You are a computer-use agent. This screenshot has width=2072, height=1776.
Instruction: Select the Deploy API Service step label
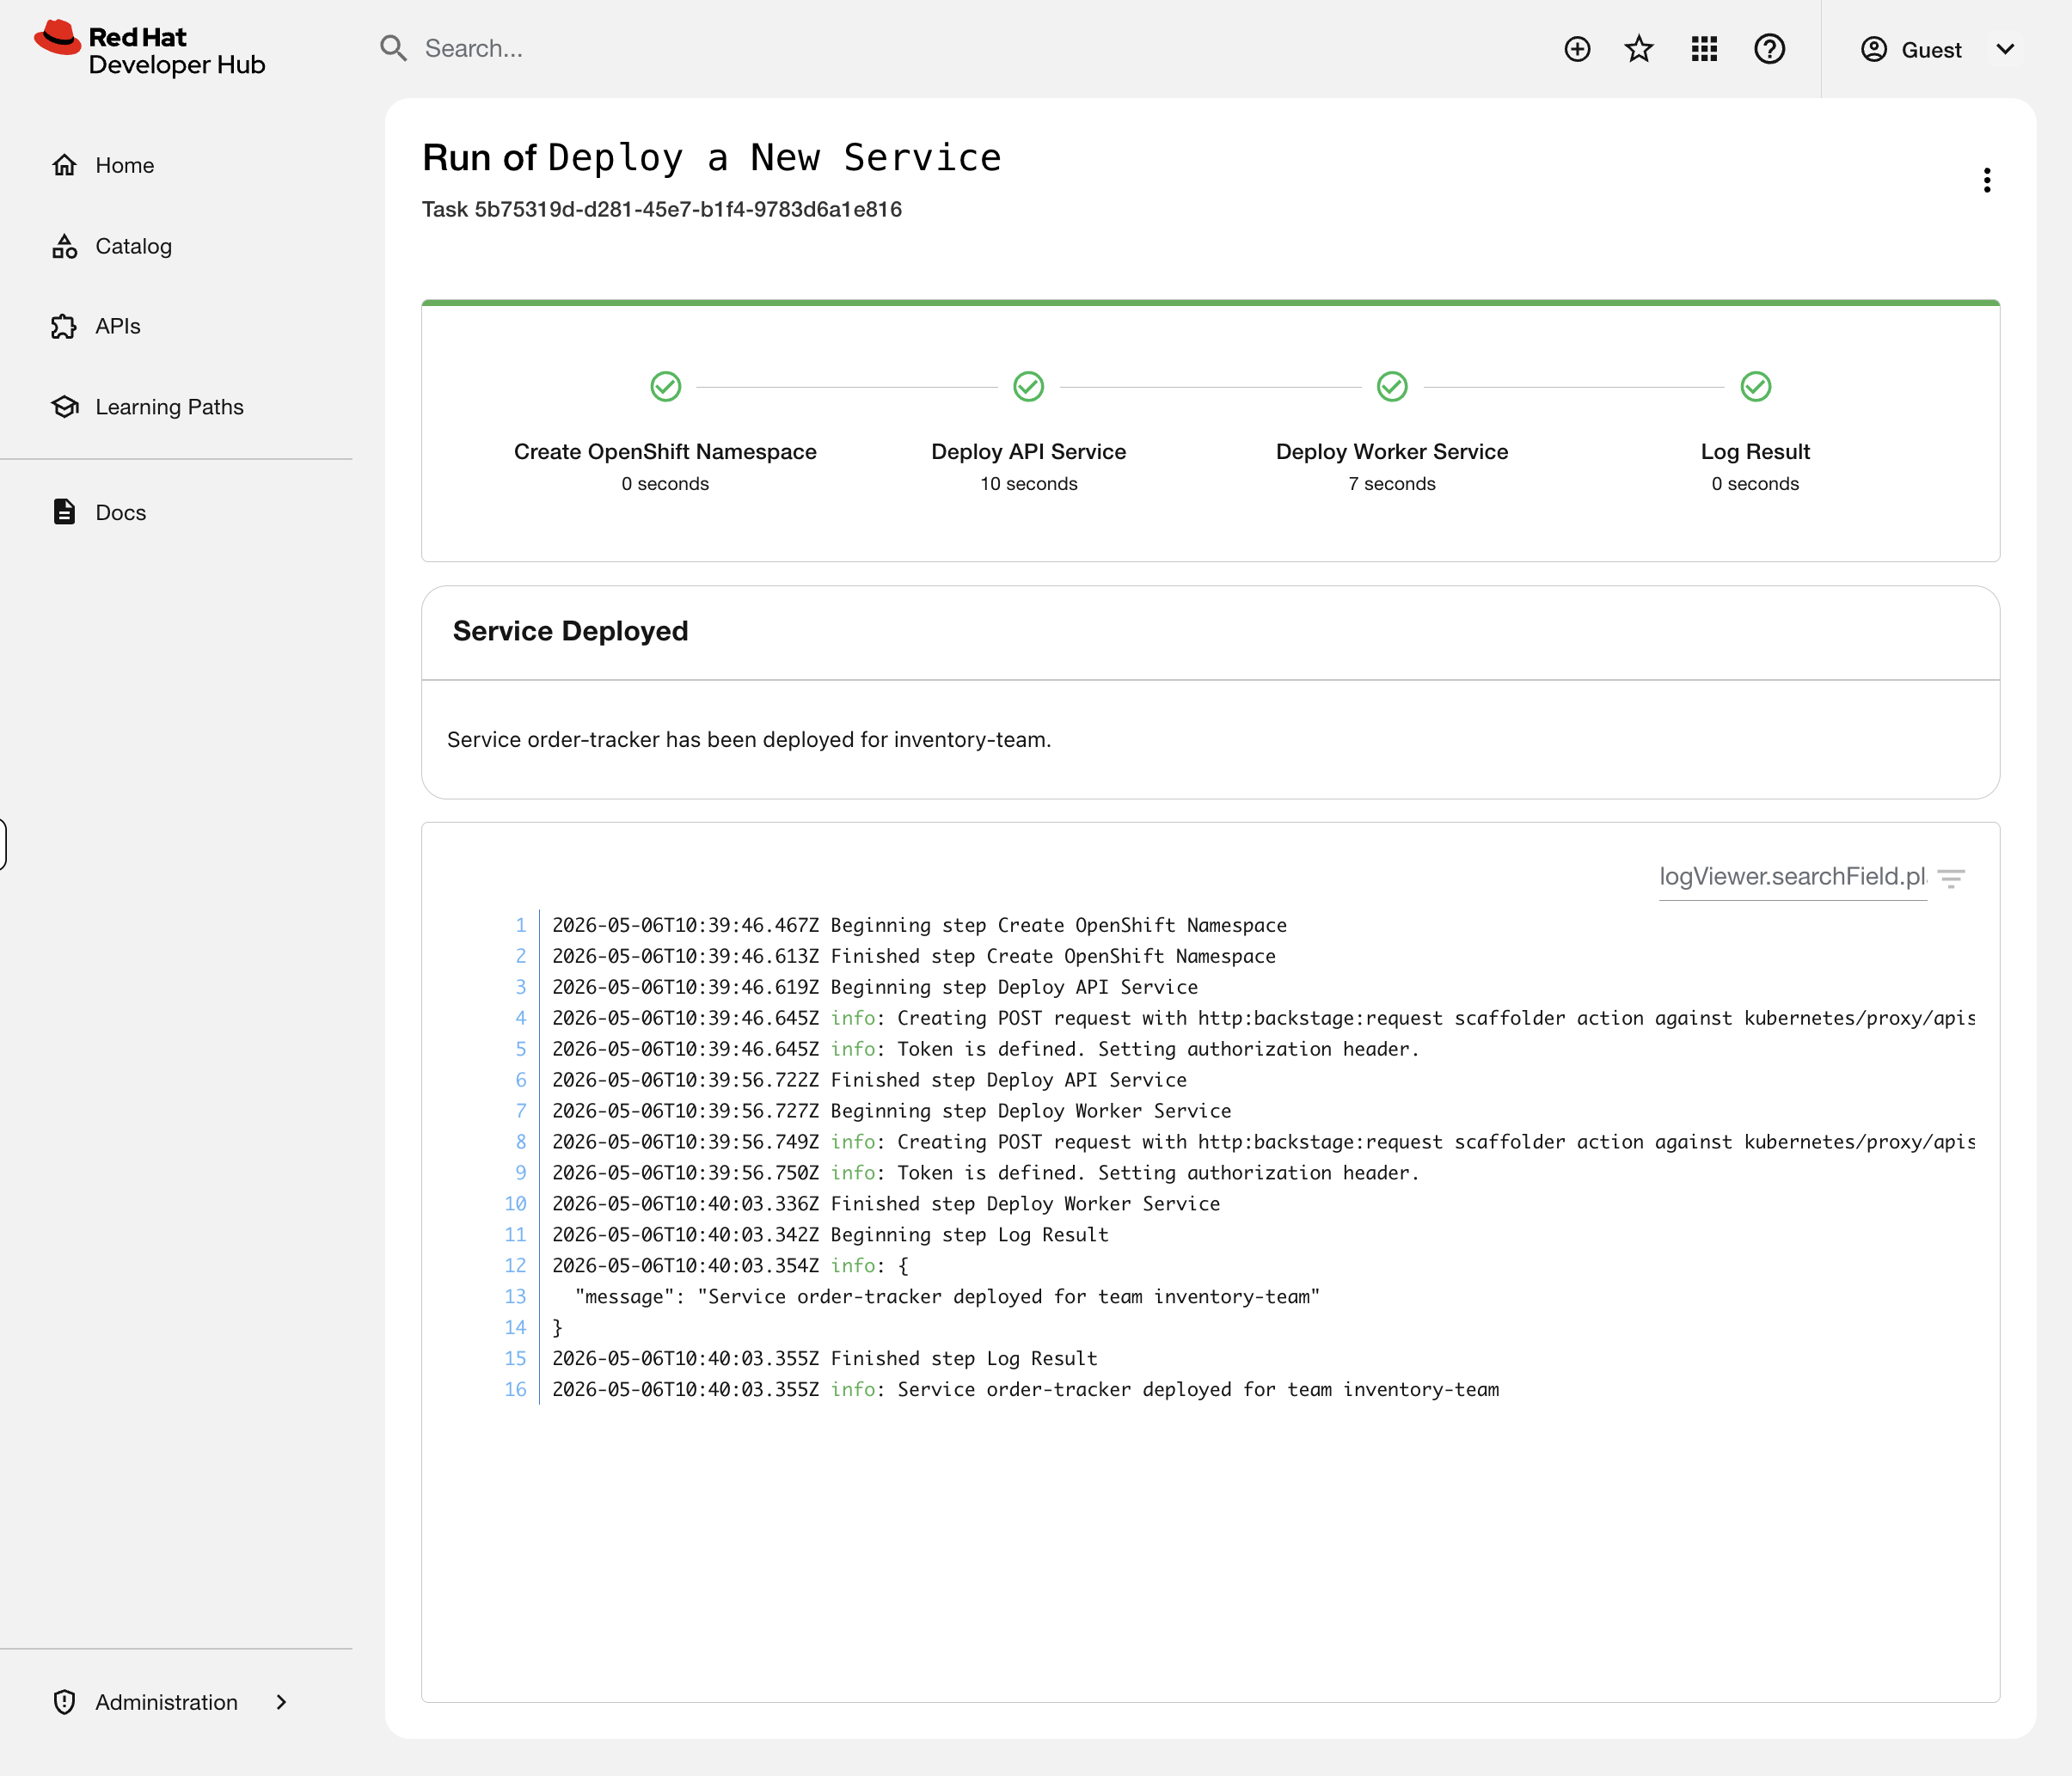pyautogui.click(x=1028, y=452)
